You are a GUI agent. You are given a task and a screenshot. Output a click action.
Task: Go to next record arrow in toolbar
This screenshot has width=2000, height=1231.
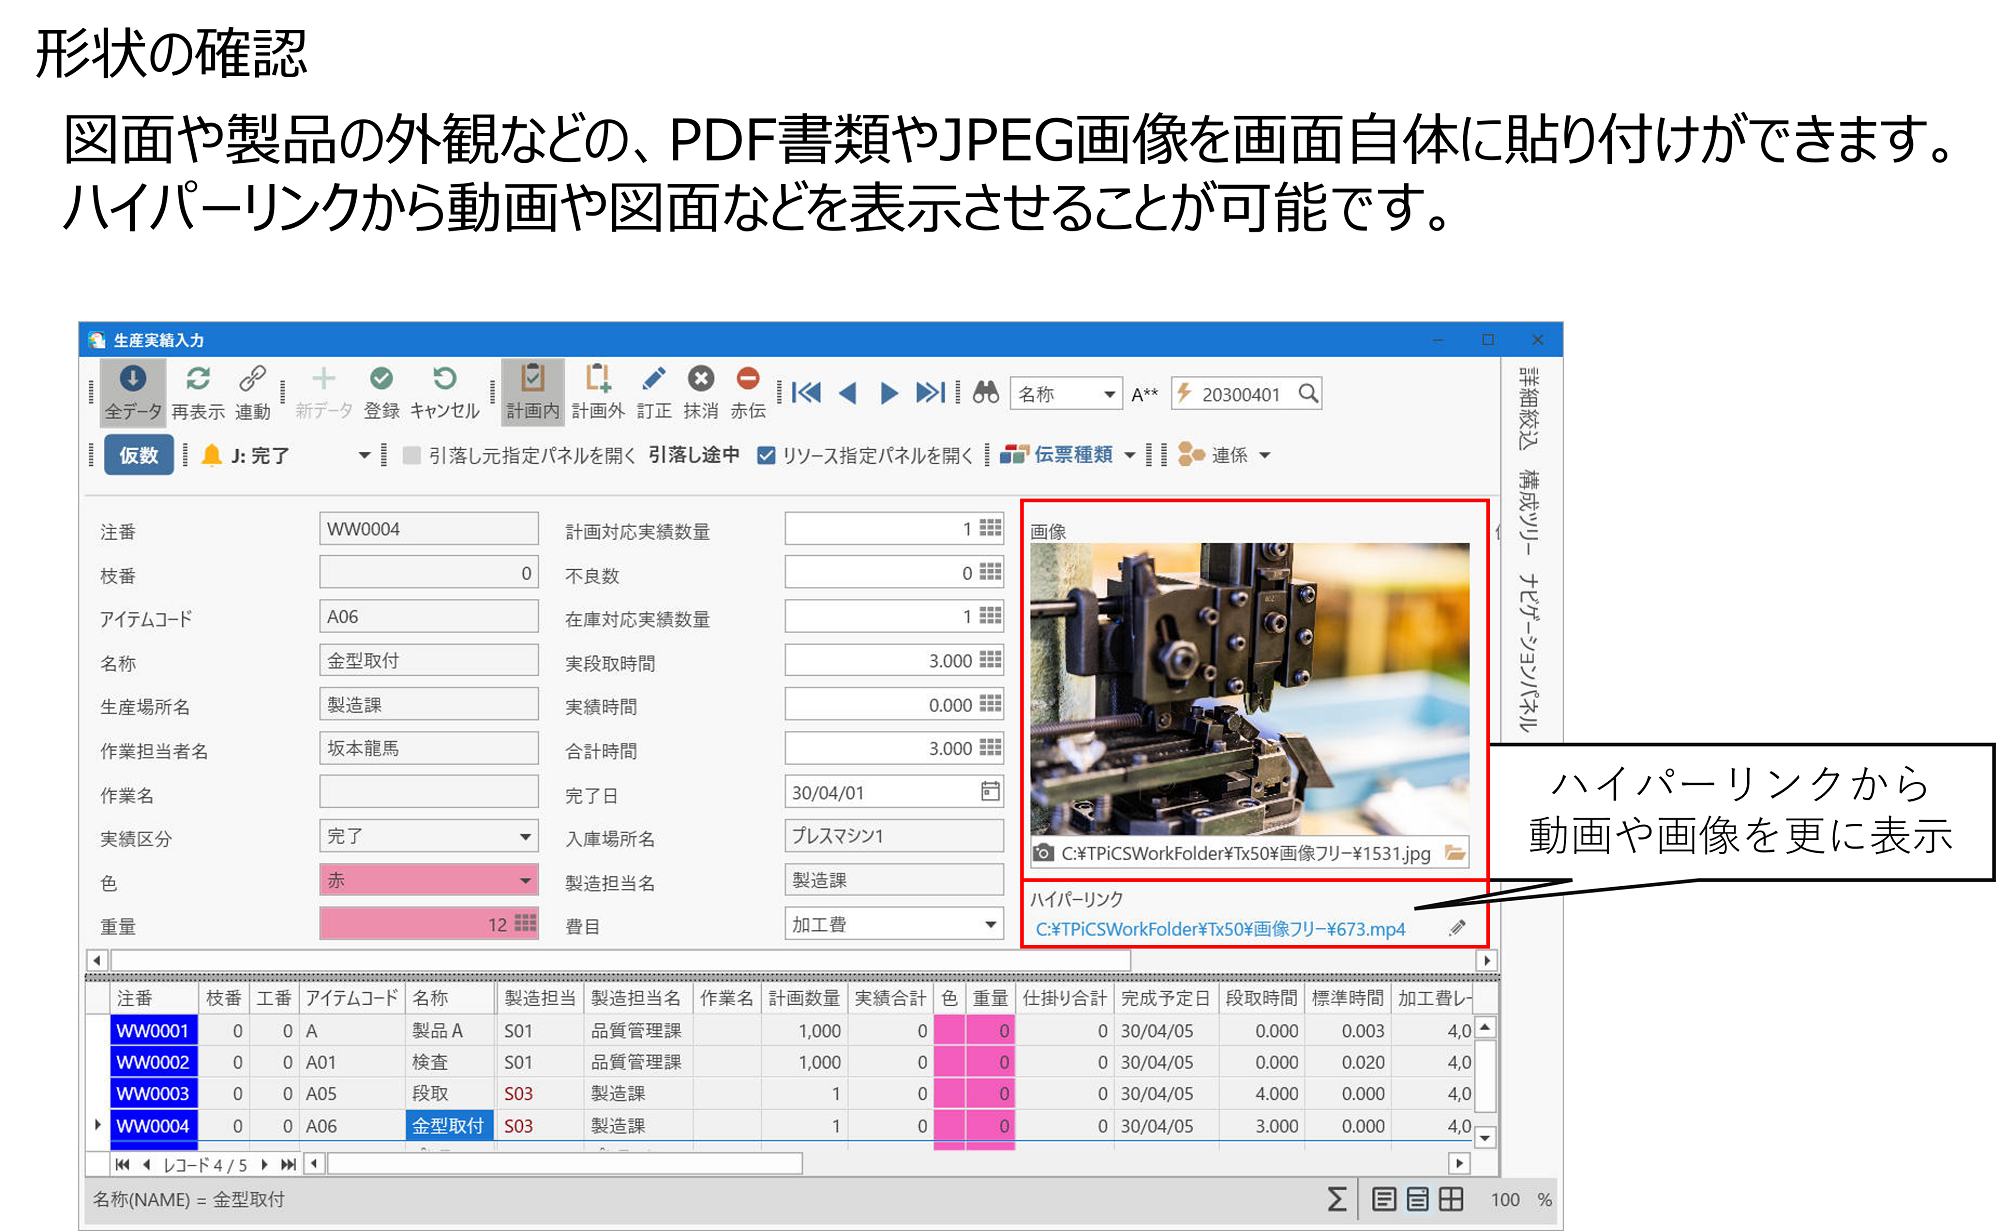[x=889, y=393]
